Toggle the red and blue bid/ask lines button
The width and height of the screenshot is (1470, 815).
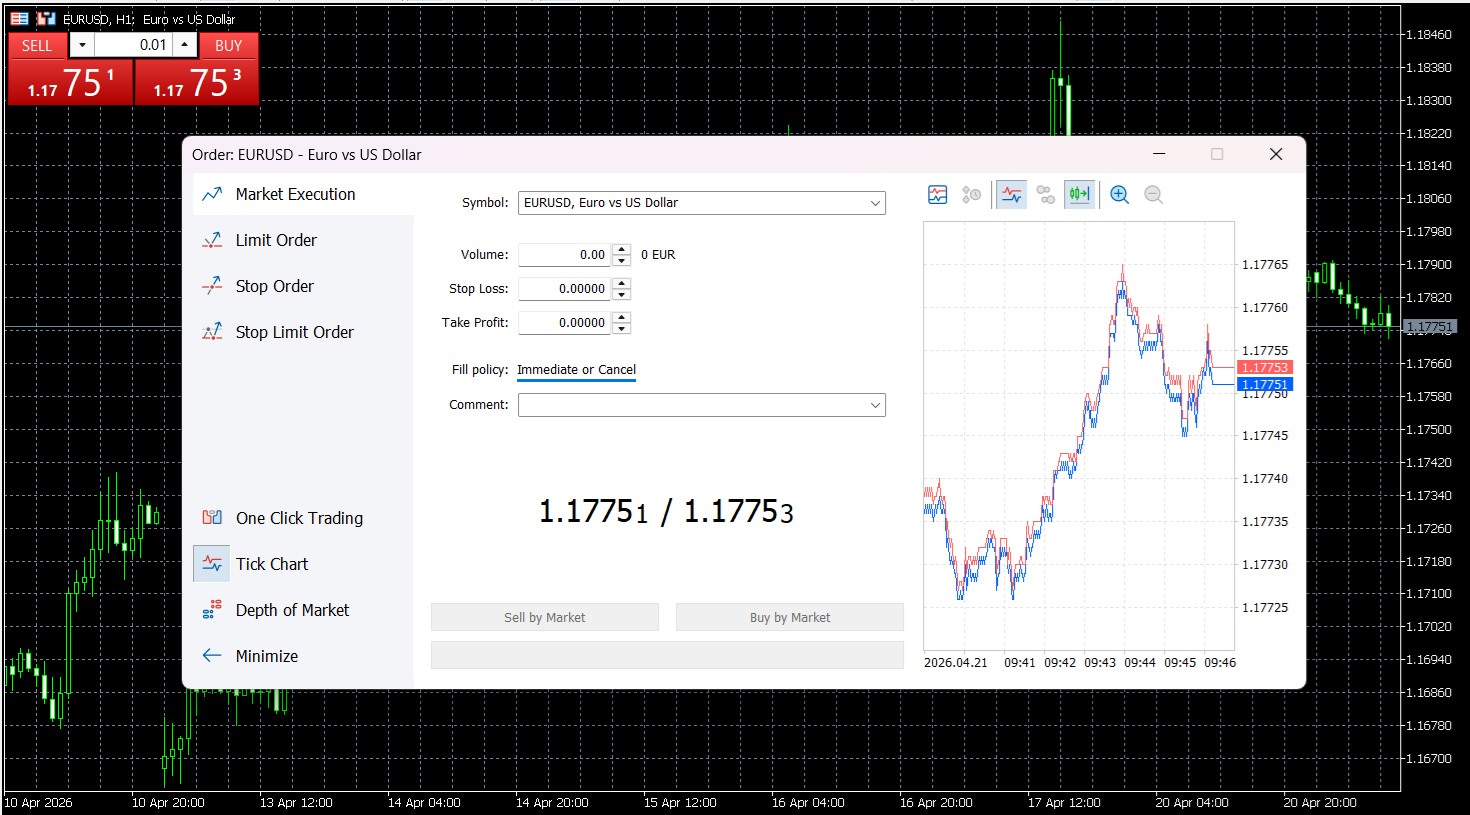(1012, 195)
